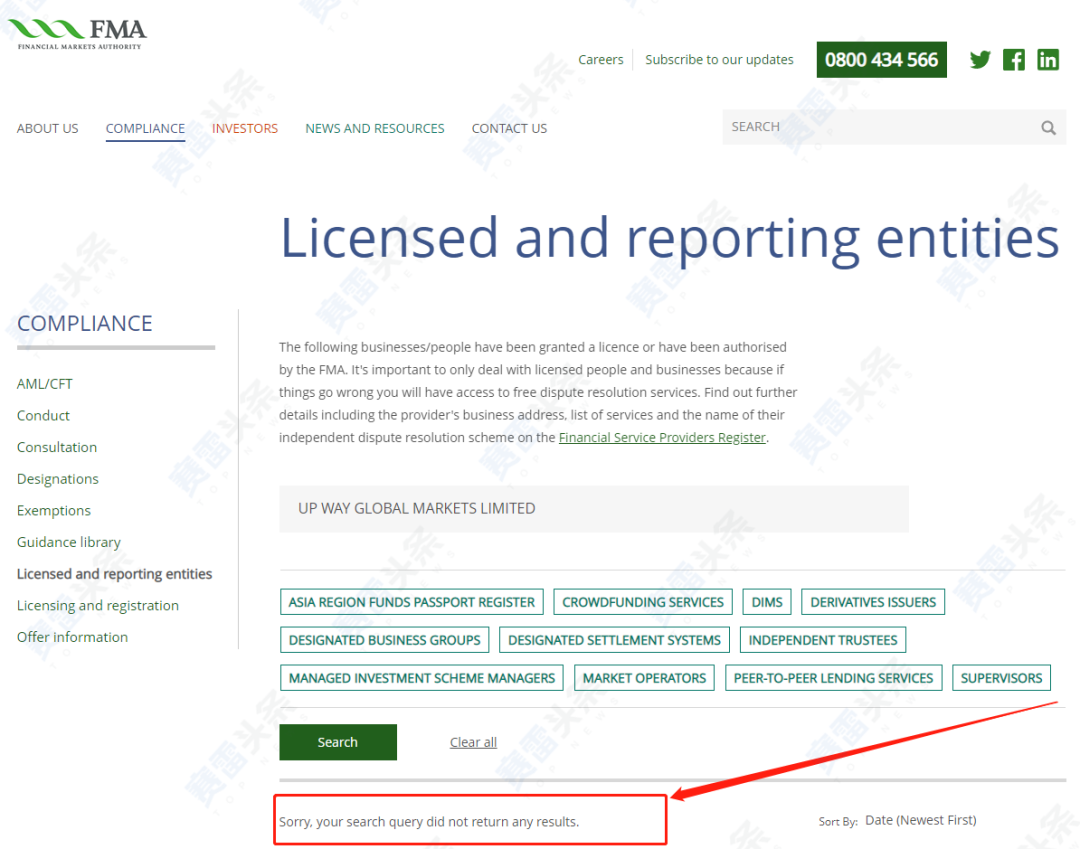The height and width of the screenshot is (849, 1080).
Task: Click the magnifying glass search icon
Action: 1048,127
